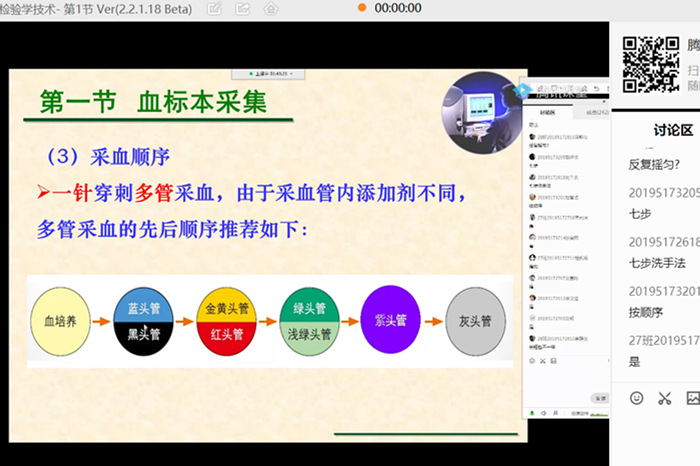Click the home icon in the title bar

pos(271,9)
